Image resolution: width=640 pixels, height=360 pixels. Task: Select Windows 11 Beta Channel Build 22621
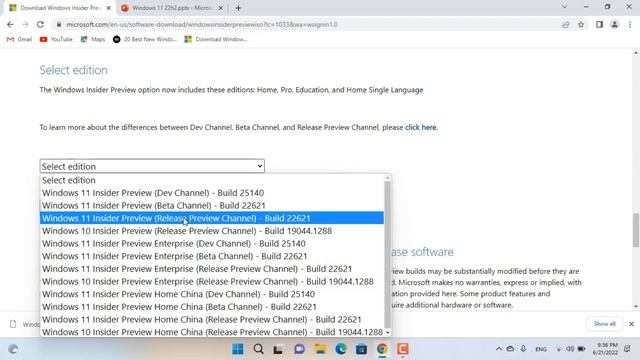tap(212, 205)
